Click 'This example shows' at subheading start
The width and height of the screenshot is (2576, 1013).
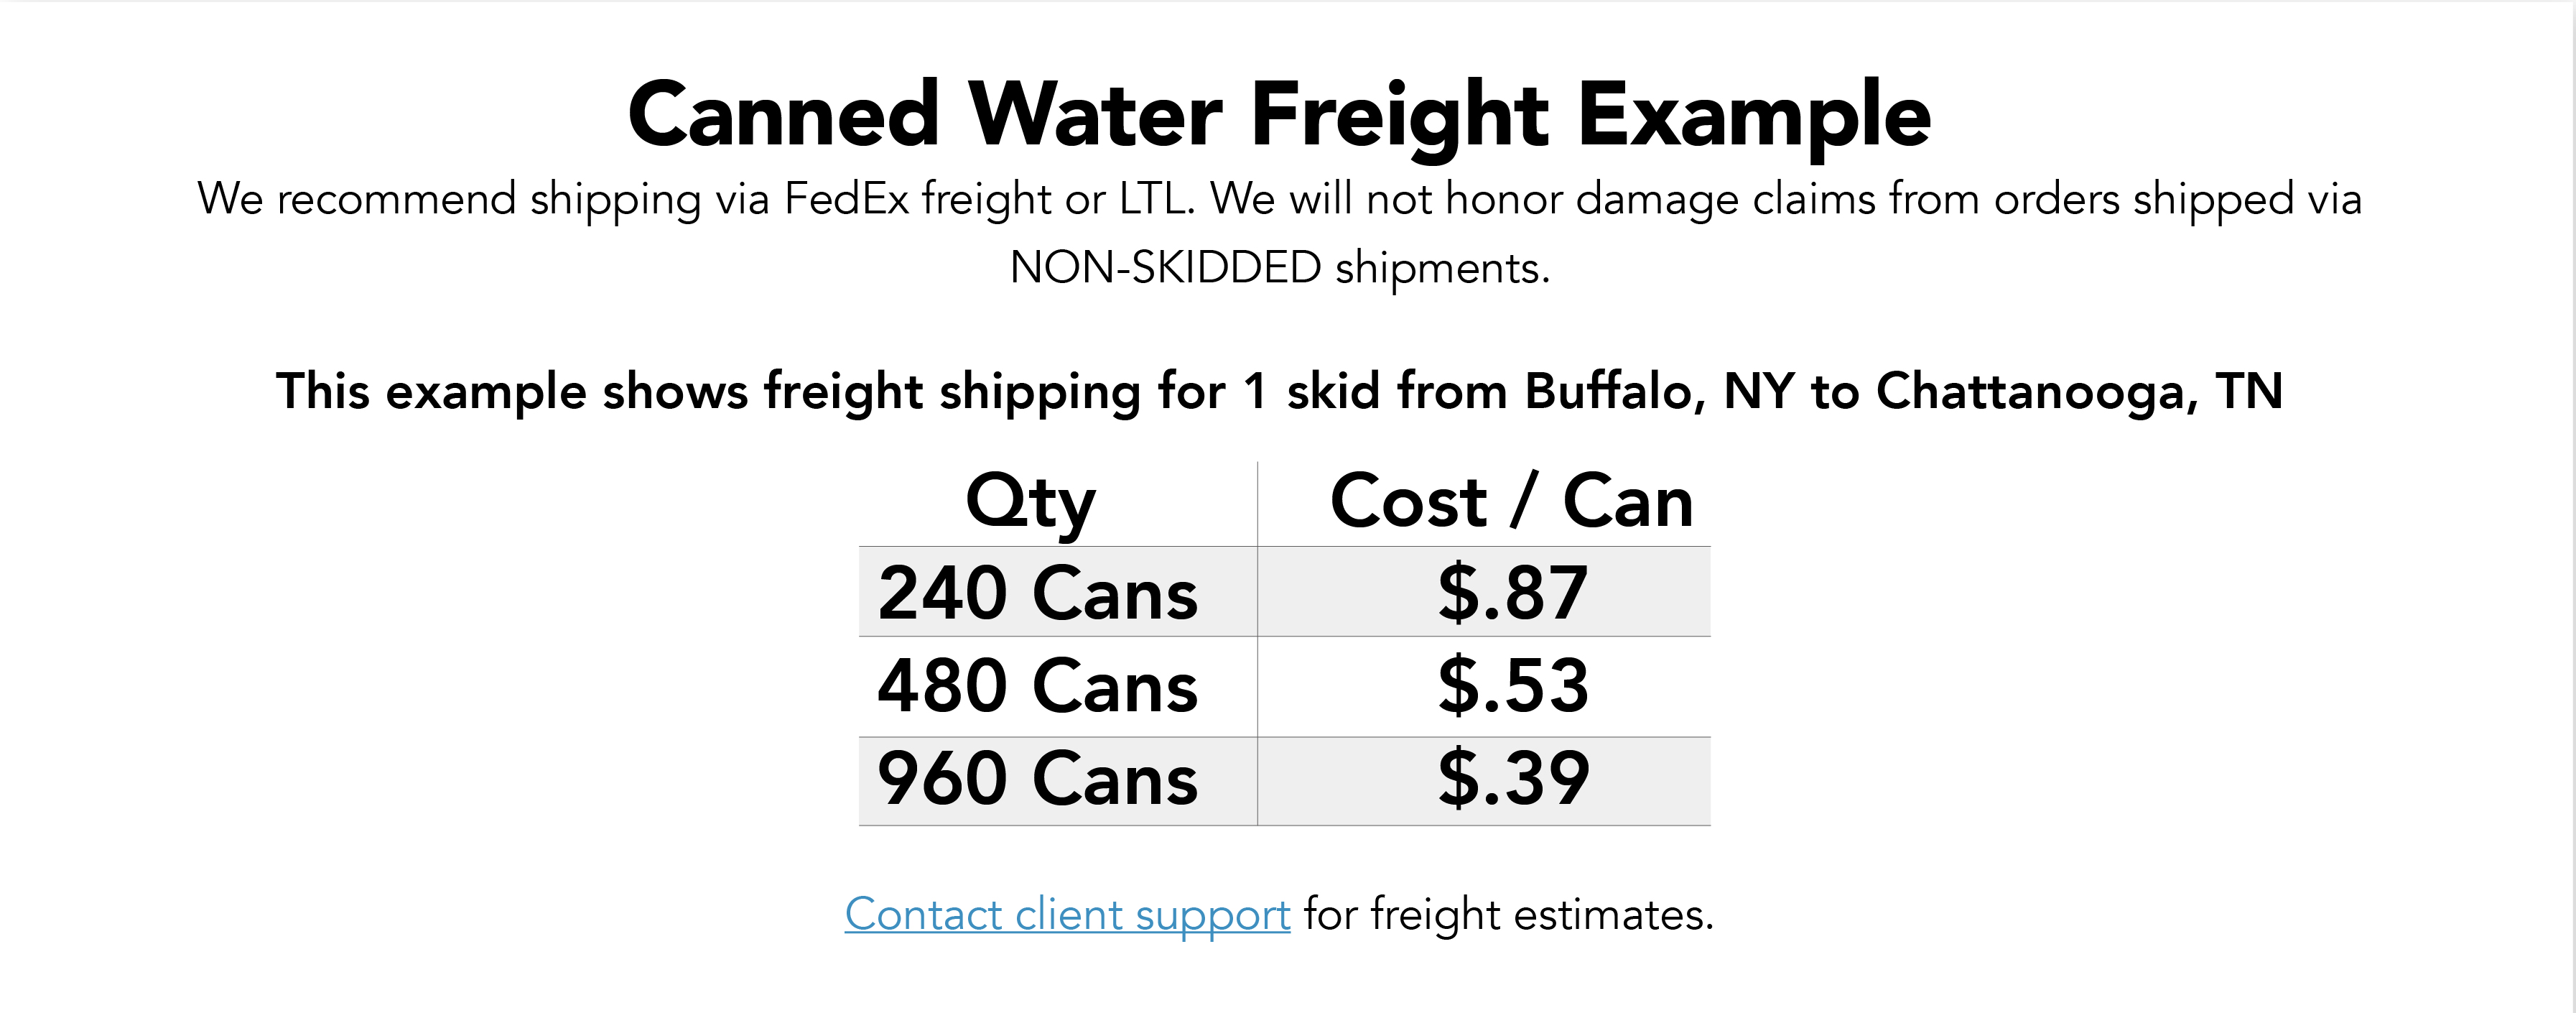(511, 391)
